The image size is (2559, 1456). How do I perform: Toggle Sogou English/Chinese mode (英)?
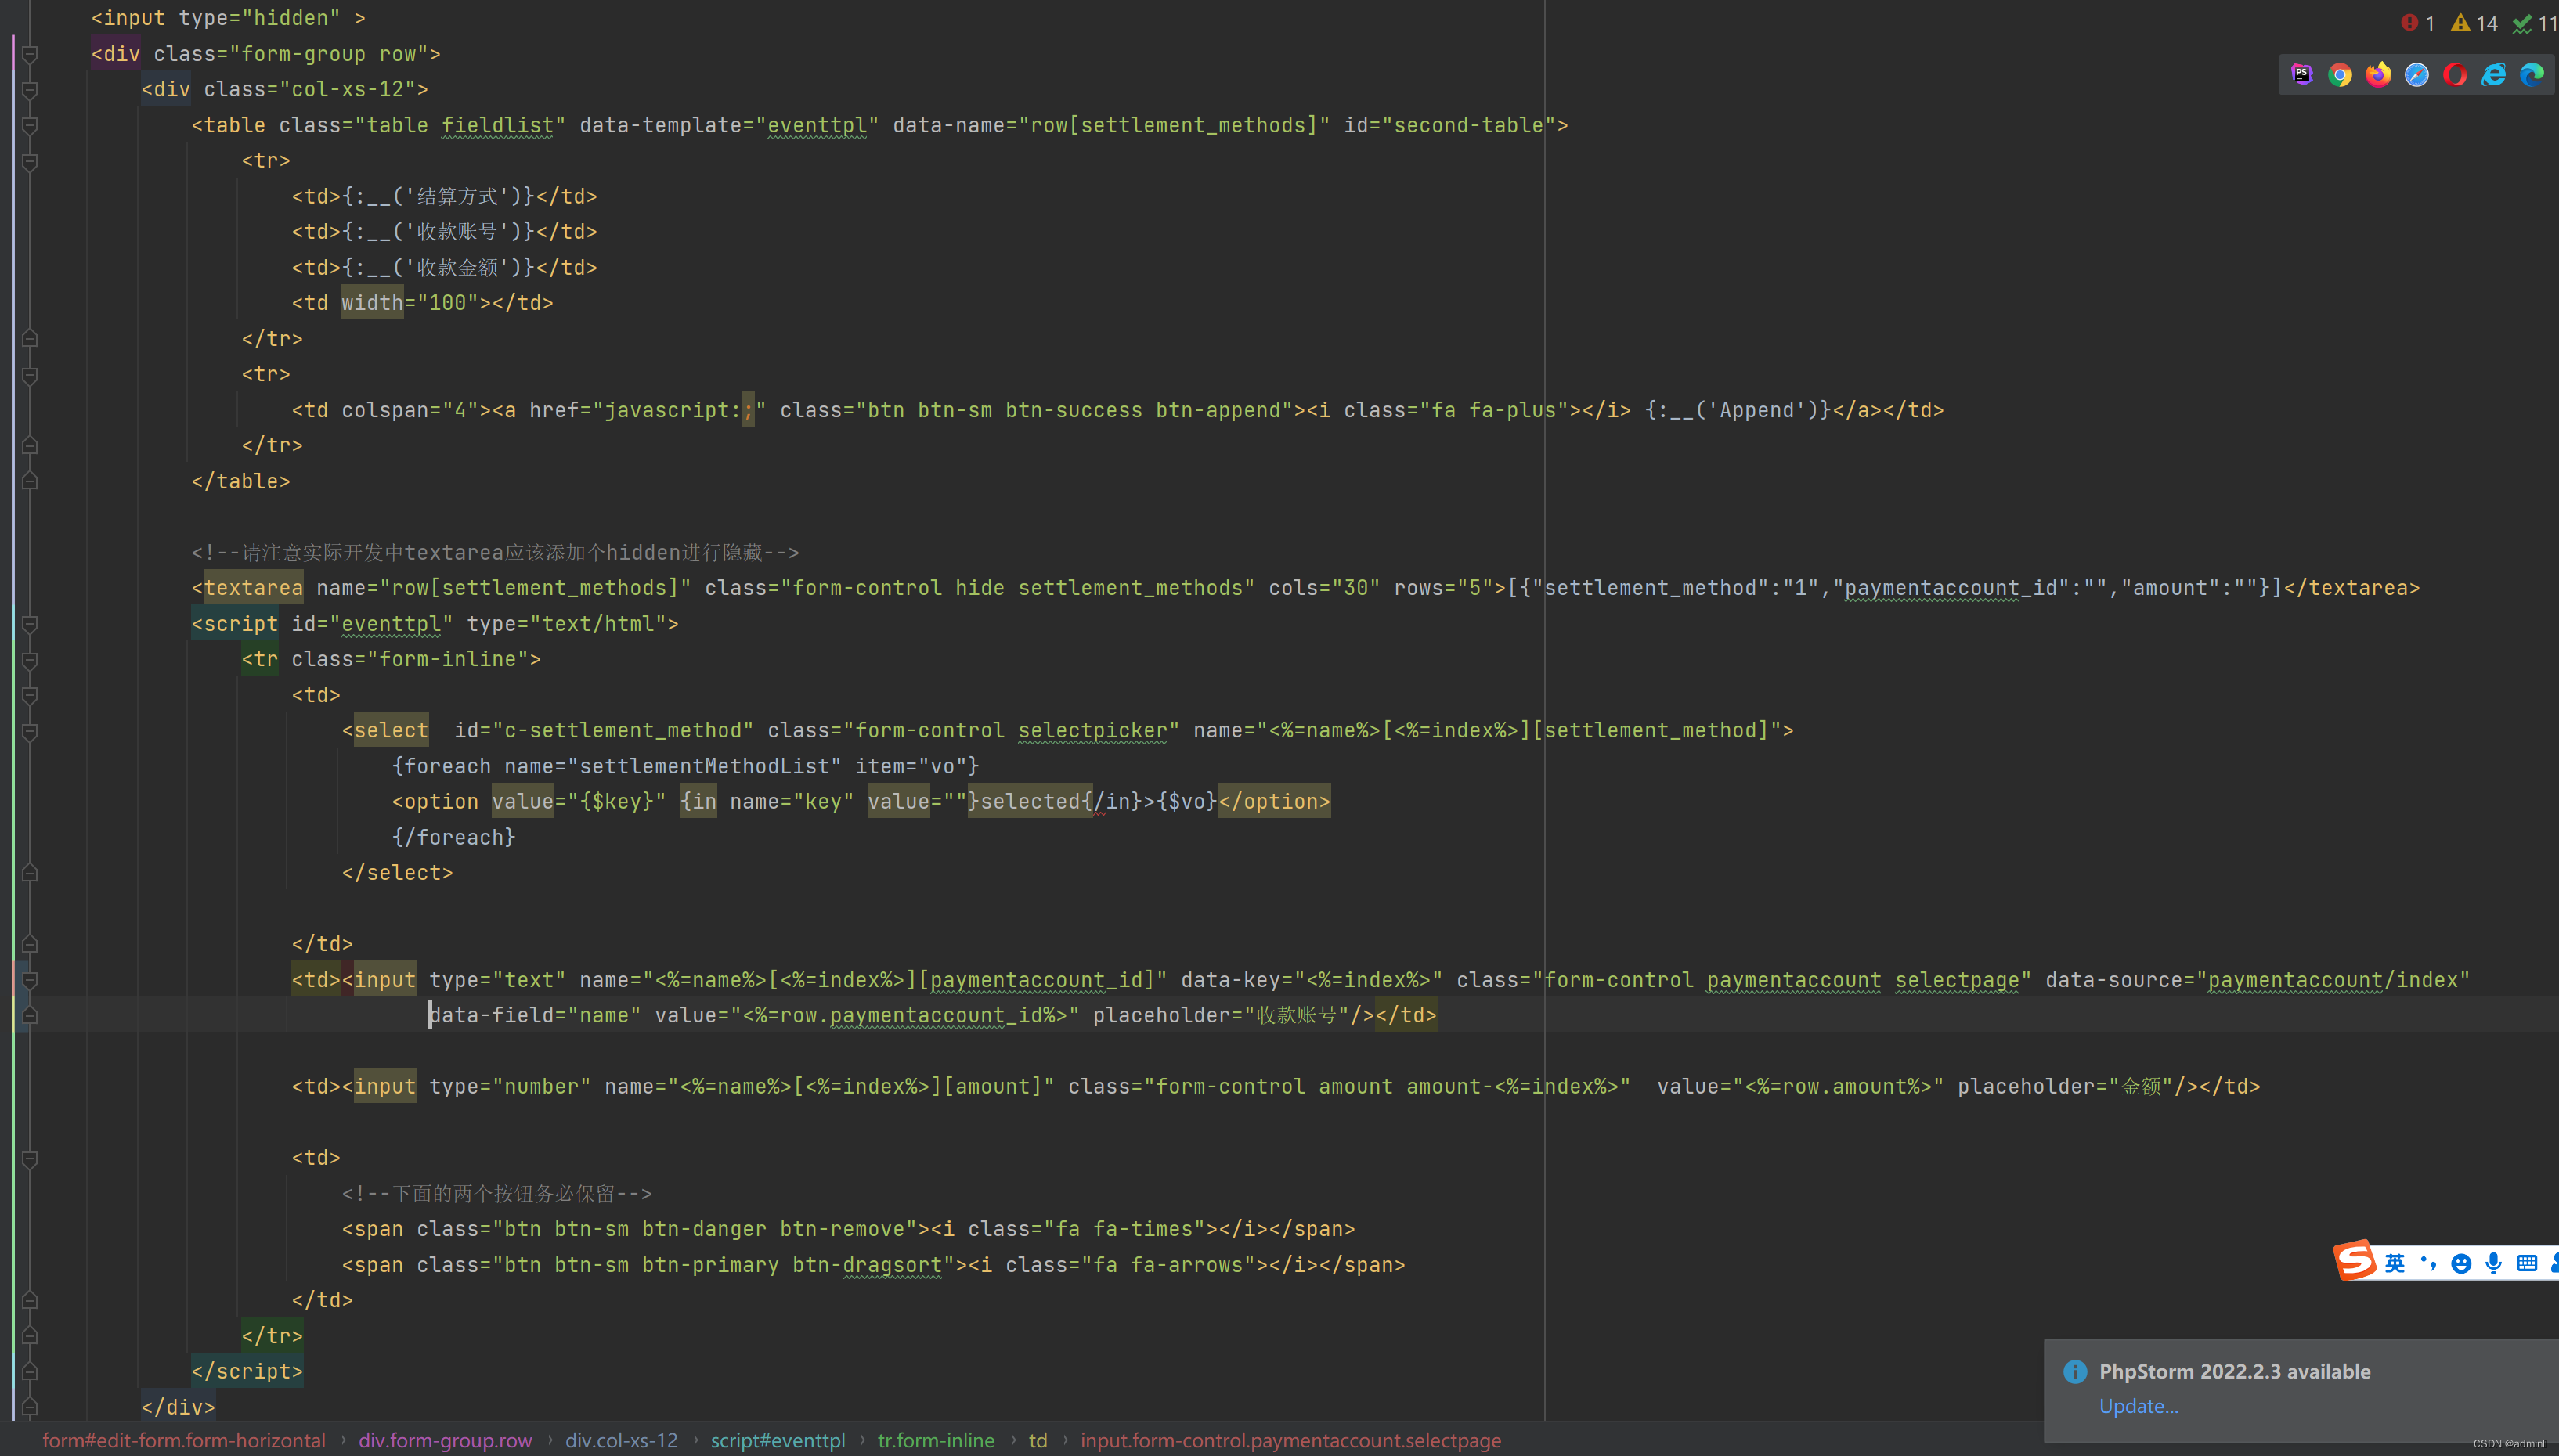pyautogui.click(x=2395, y=1264)
